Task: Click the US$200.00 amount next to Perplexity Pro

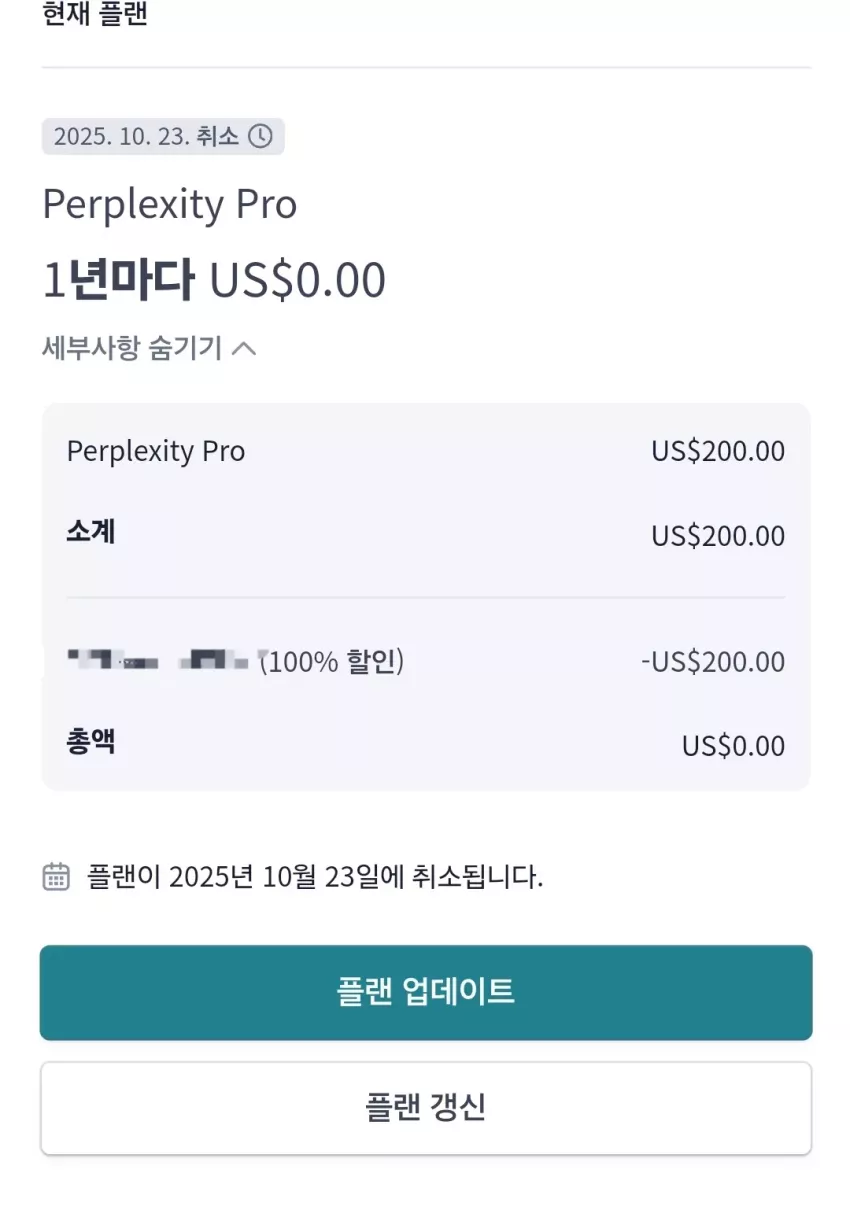Action: 718,451
